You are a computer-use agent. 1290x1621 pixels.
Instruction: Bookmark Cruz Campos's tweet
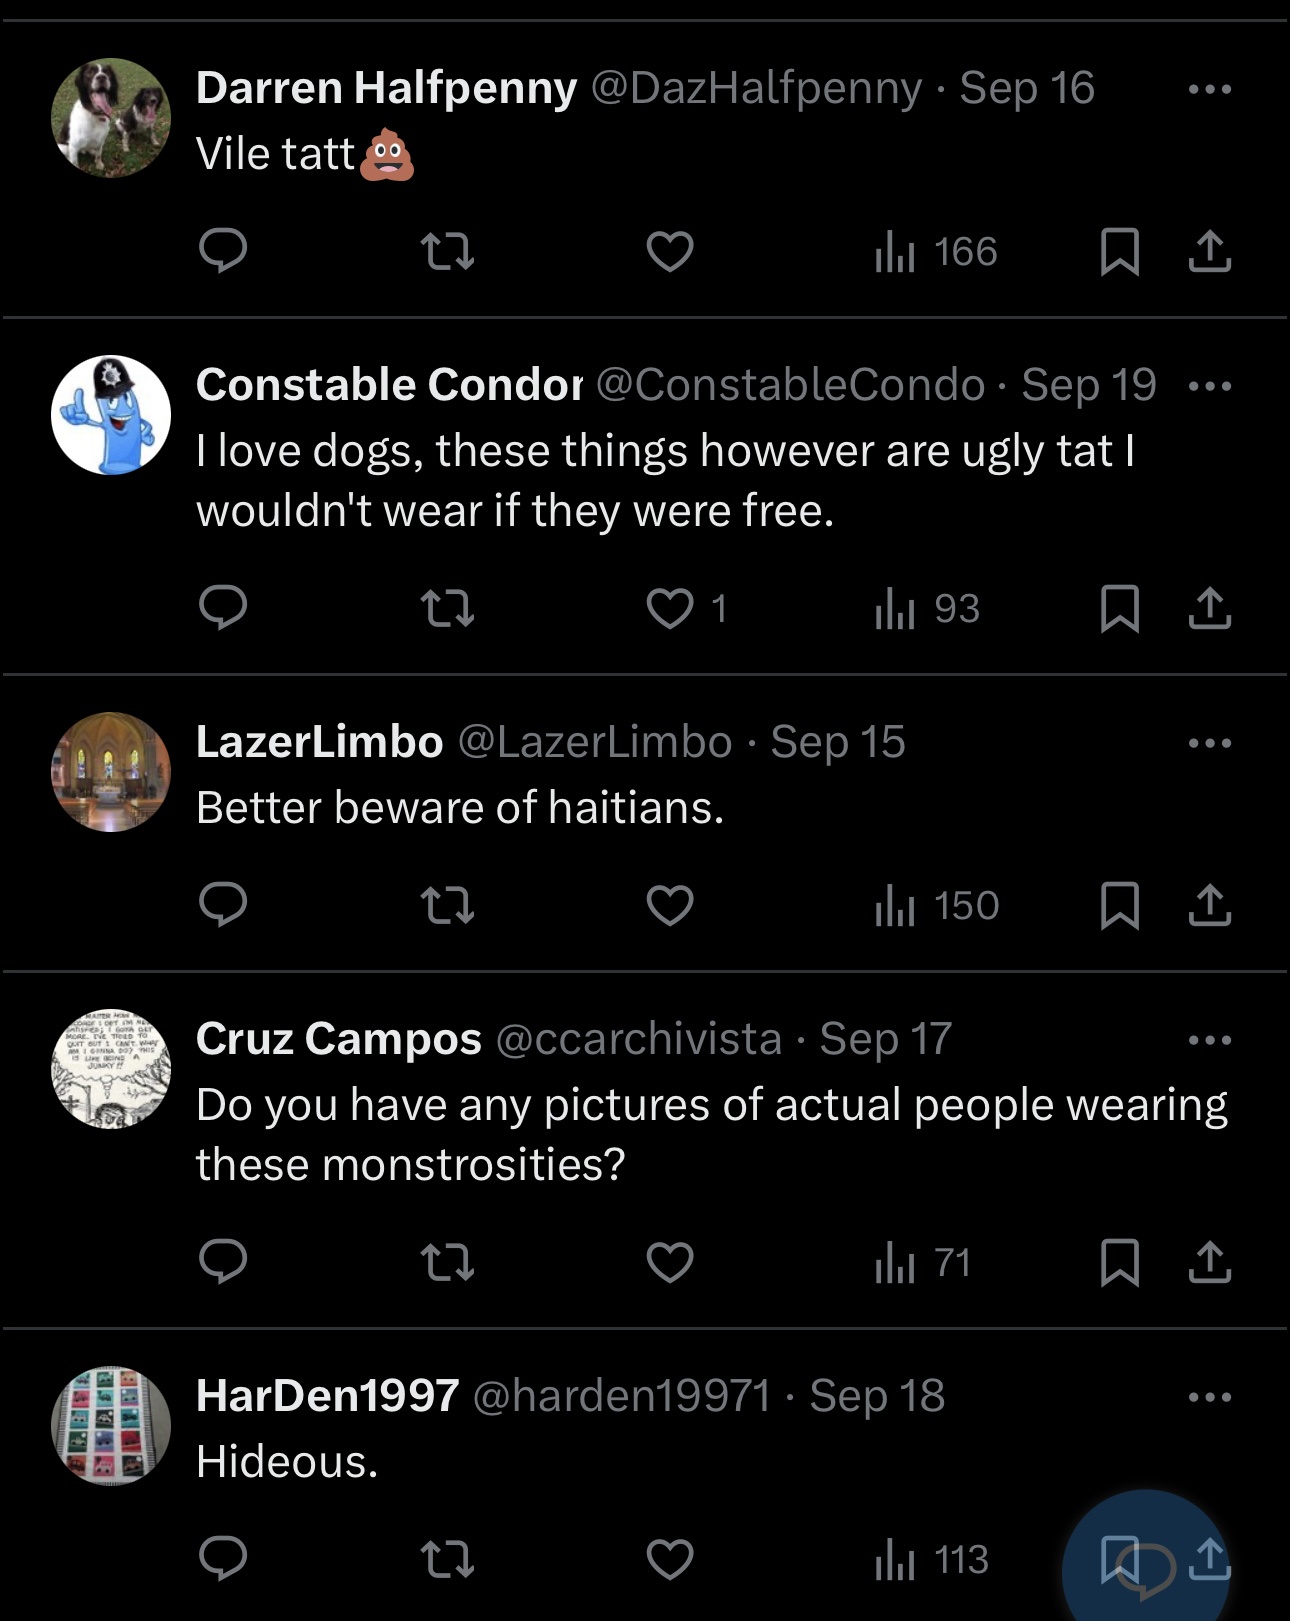(x=1119, y=1262)
